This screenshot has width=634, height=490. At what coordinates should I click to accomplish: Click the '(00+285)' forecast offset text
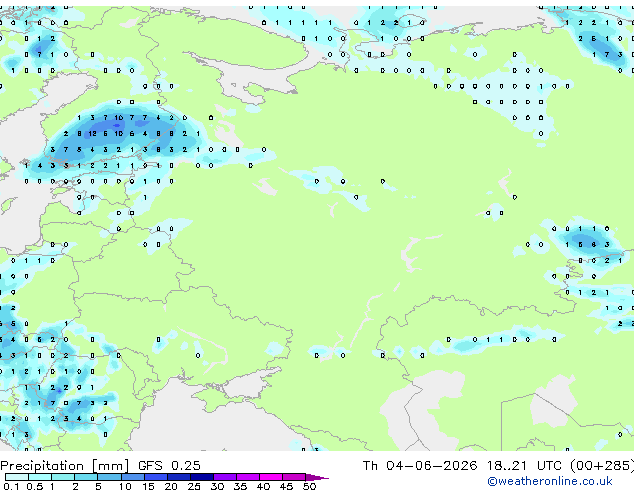[x=602, y=466]
